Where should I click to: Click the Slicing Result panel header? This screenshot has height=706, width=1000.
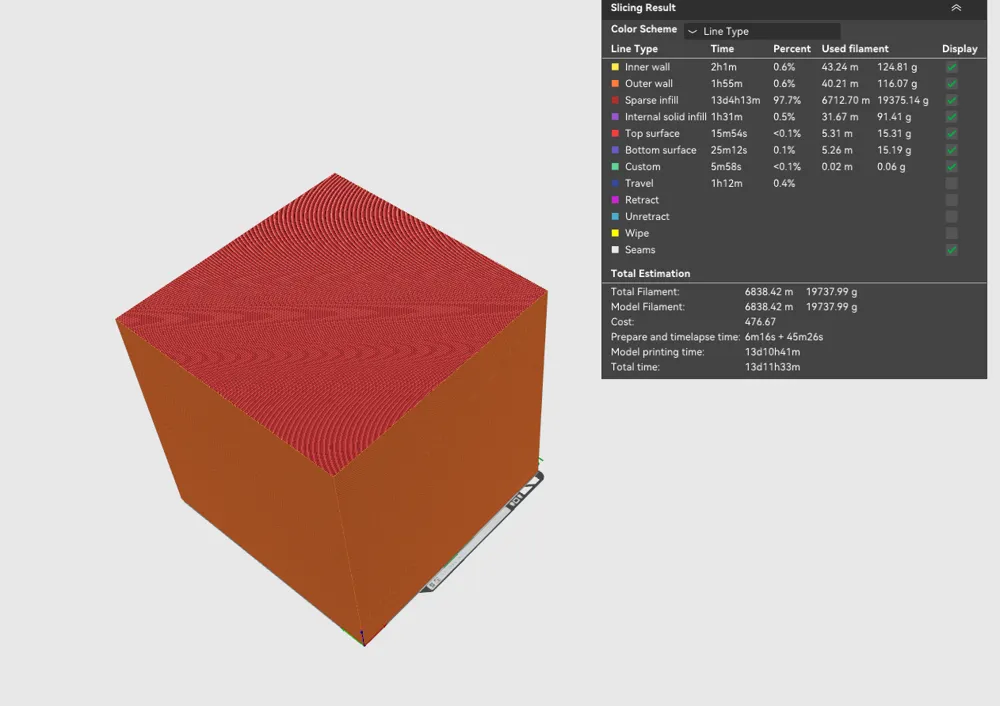pyautogui.click(x=700, y=8)
